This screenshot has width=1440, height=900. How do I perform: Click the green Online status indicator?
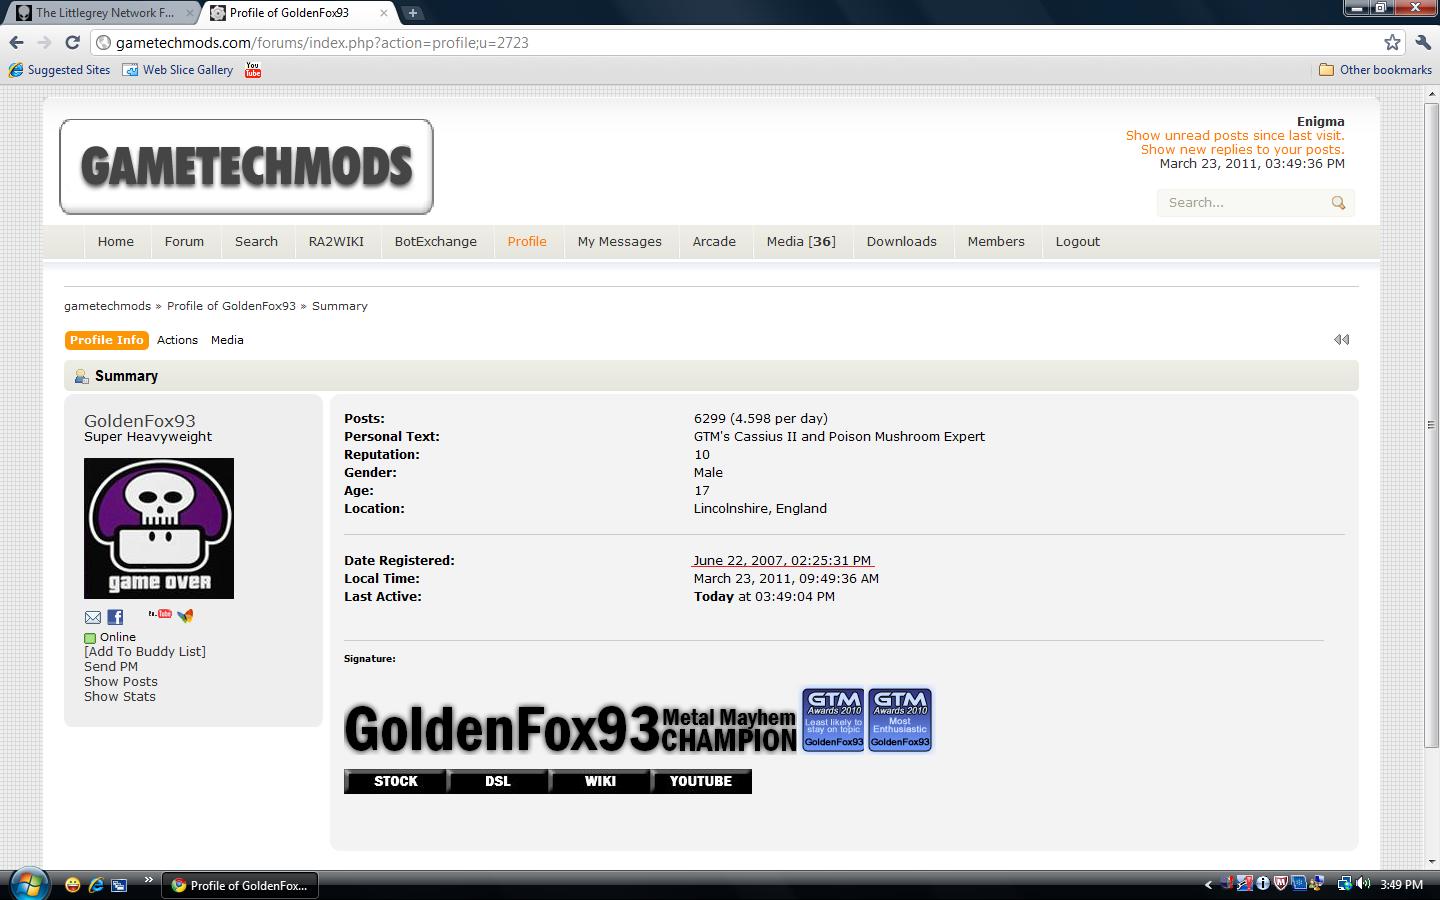(90, 638)
